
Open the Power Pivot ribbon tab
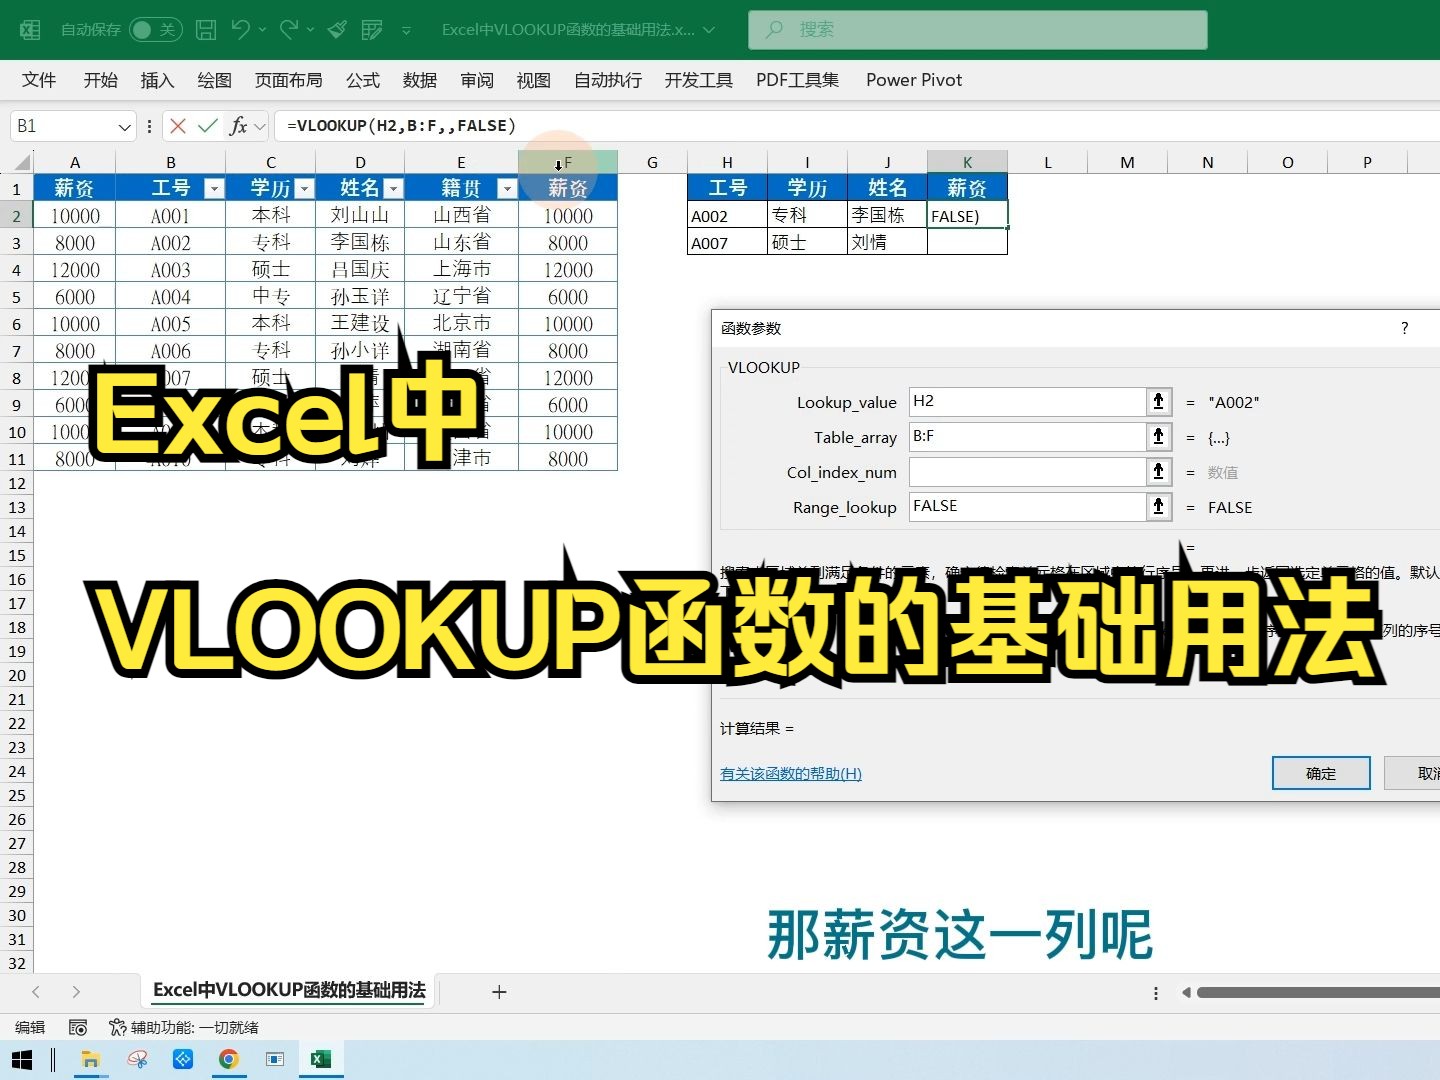pyautogui.click(x=913, y=80)
